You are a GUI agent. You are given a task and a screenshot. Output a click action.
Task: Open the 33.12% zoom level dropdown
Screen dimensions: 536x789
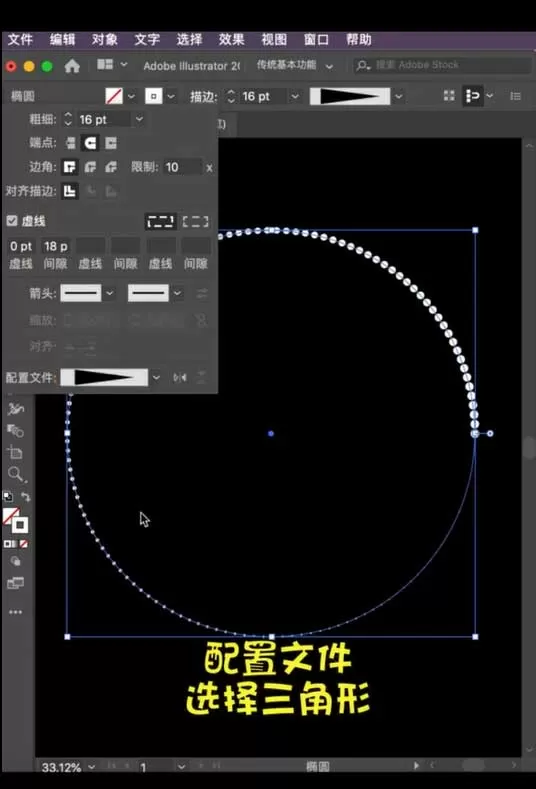point(92,767)
